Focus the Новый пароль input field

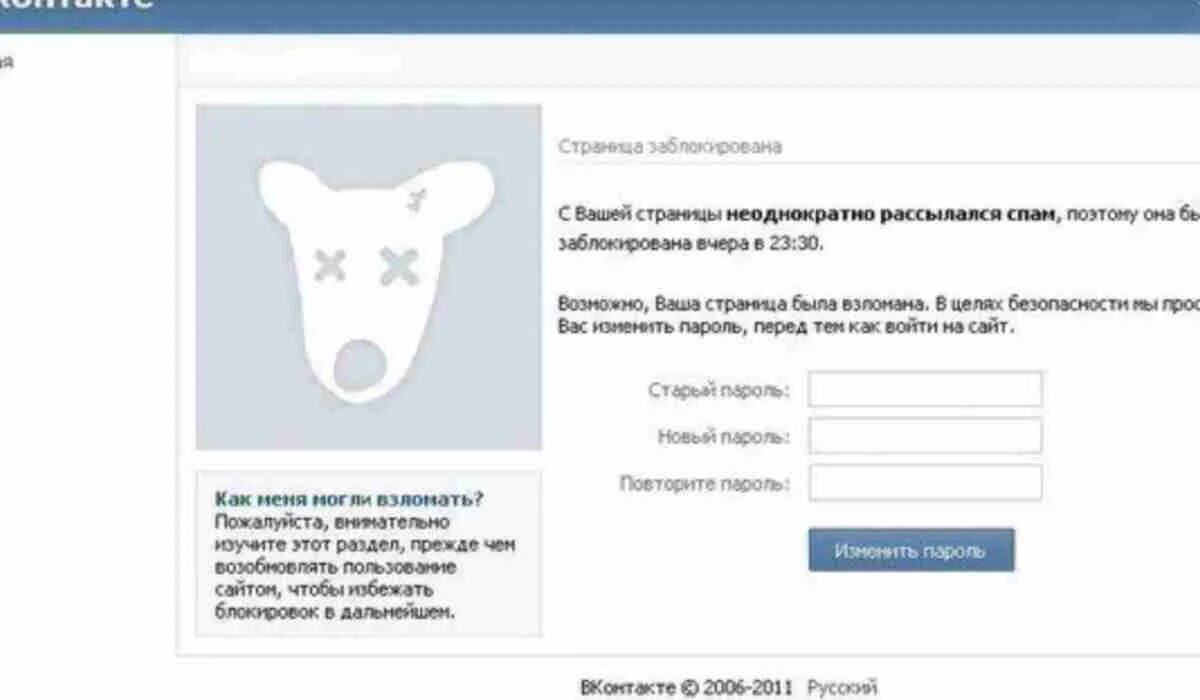point(925,436)
